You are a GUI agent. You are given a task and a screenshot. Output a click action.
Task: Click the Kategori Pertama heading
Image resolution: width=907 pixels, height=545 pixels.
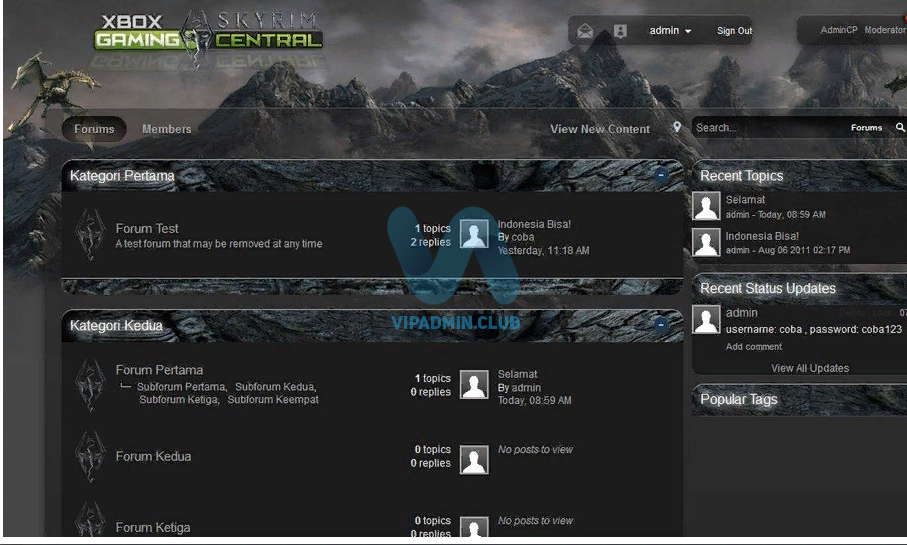(122, 175)
